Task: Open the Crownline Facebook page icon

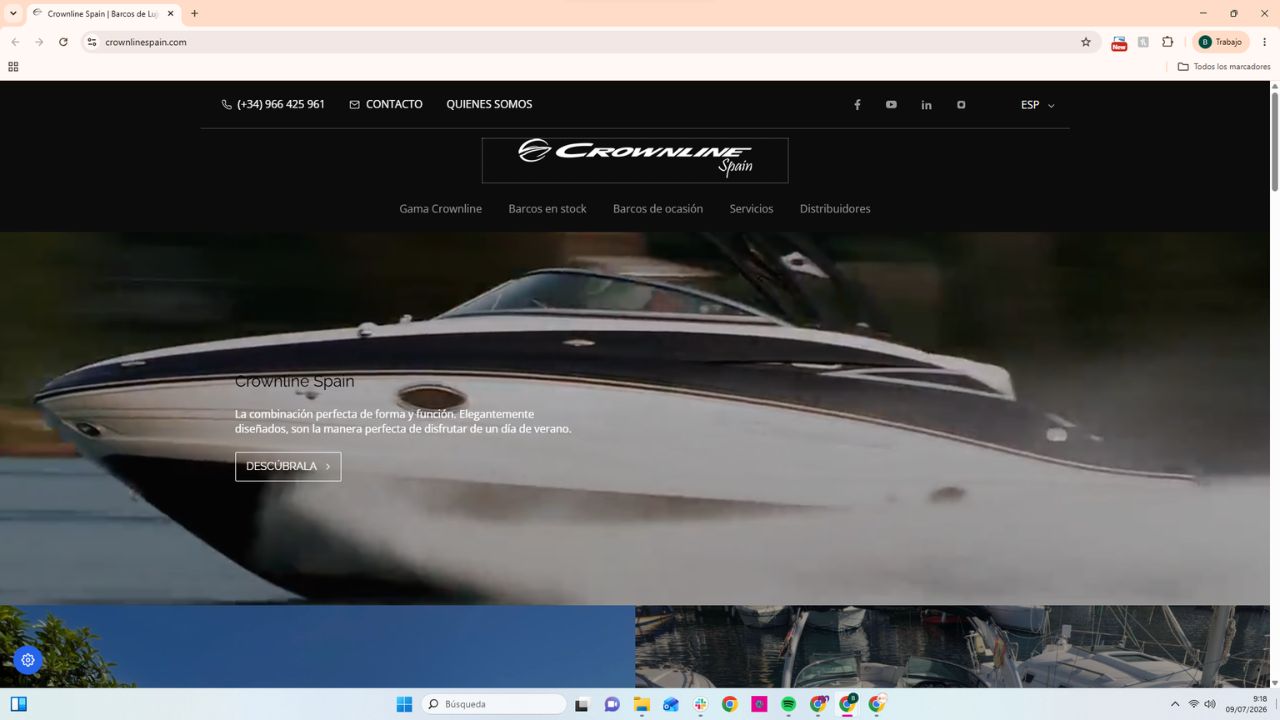Action: pos(857,105)
